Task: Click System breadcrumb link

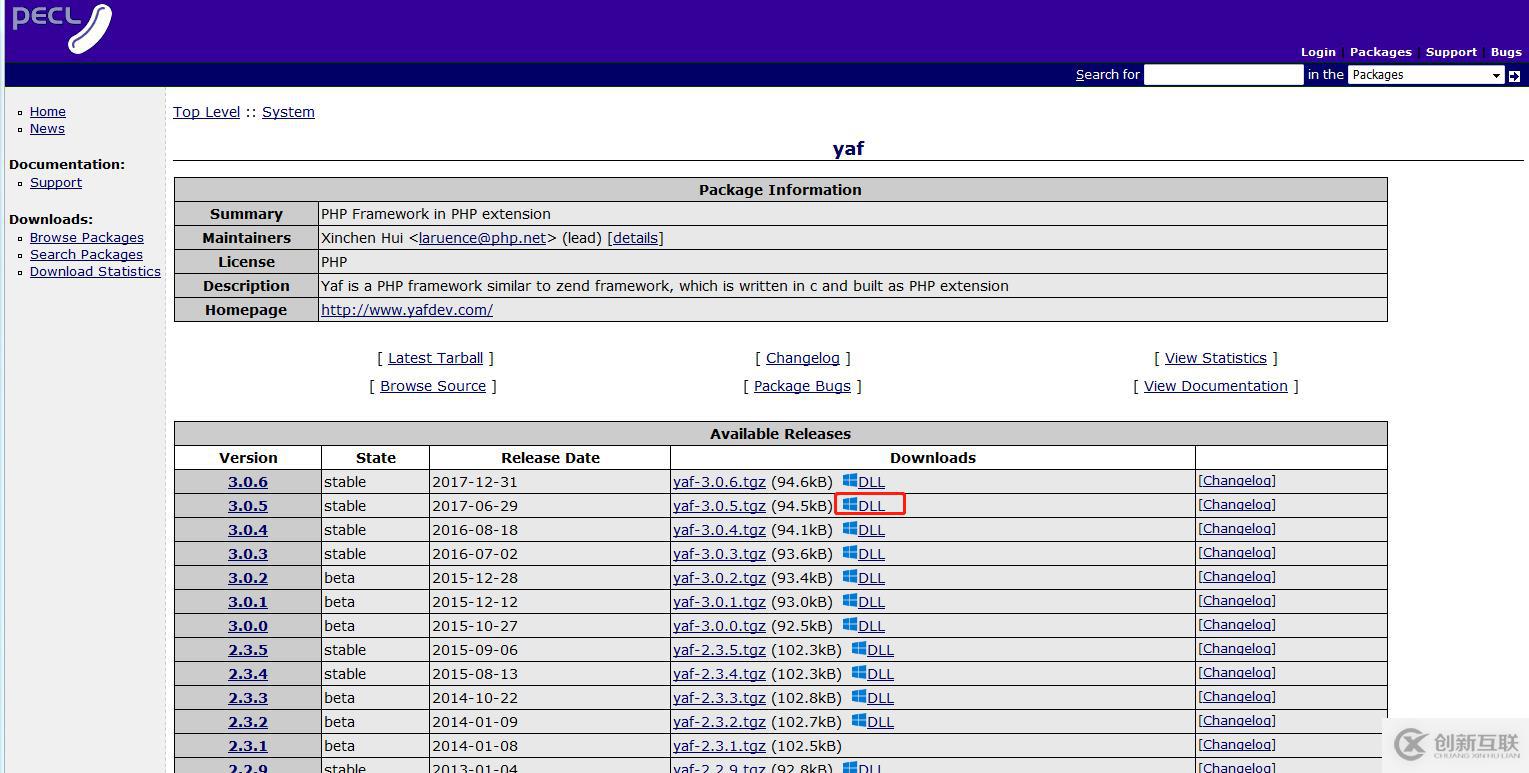Action: point(288,112)
